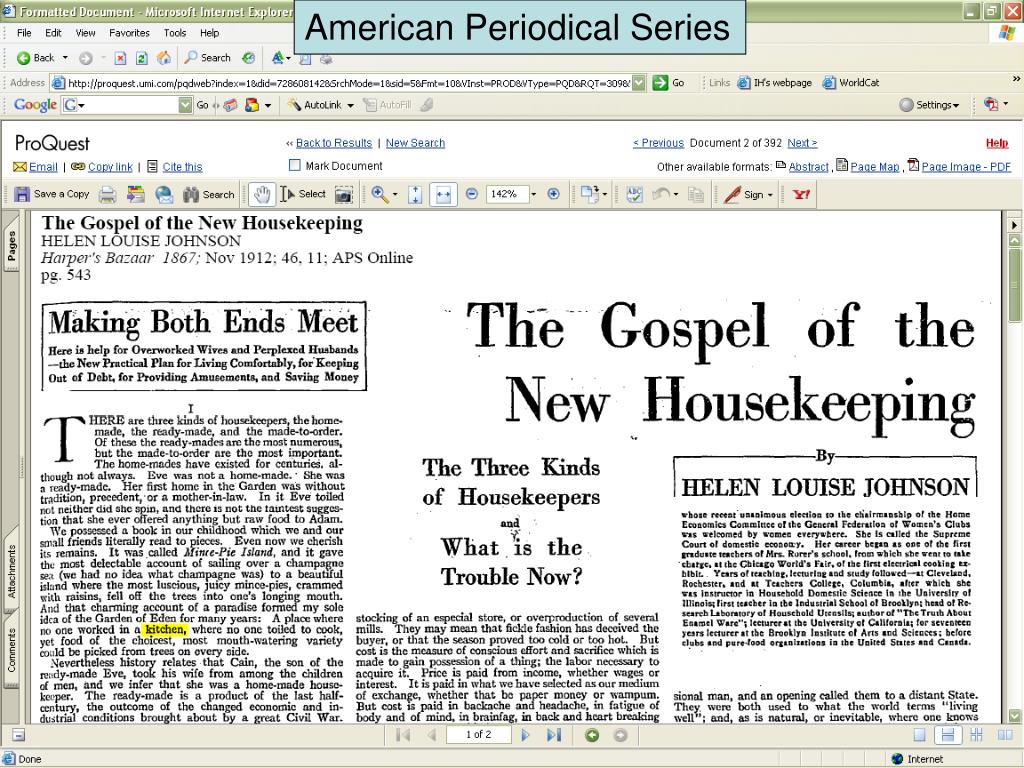
Task: Go to the next PDF page arrow
Action: [x=526, y=735]
